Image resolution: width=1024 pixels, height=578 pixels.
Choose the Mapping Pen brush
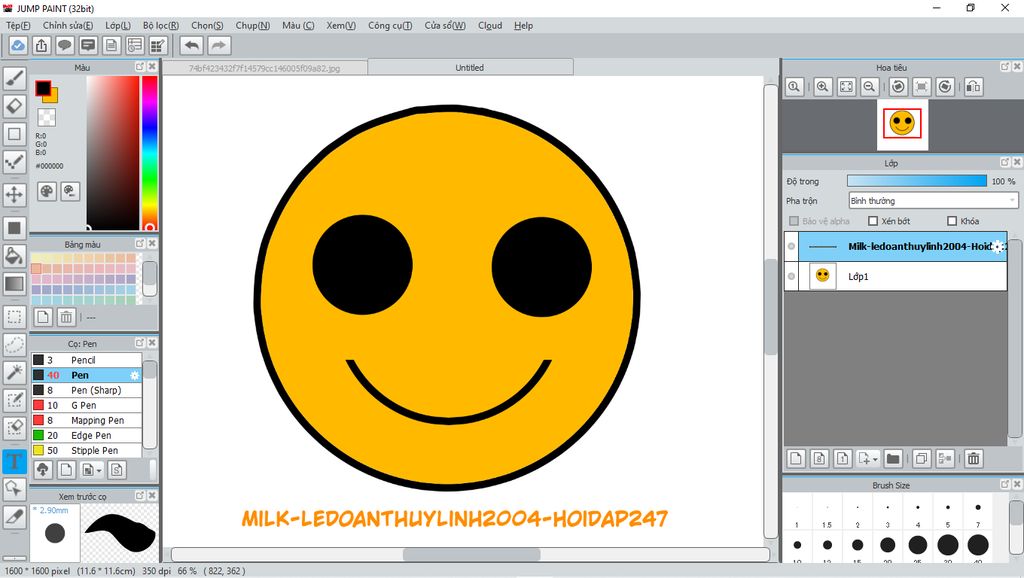coord(86,420)
